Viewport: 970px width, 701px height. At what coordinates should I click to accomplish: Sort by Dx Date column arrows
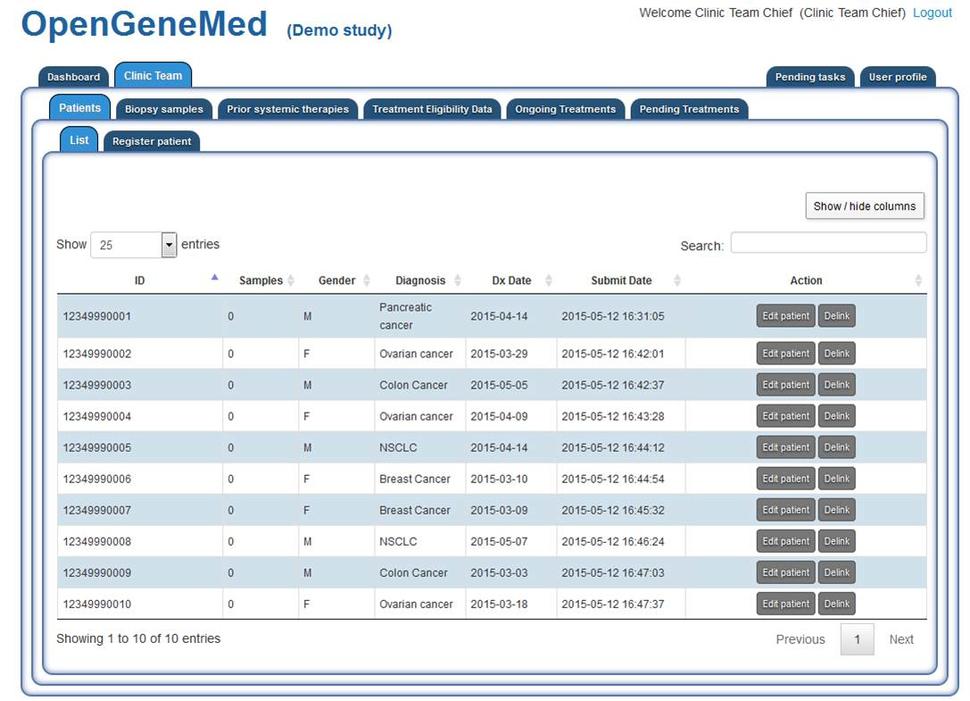(x=548, y=281)
